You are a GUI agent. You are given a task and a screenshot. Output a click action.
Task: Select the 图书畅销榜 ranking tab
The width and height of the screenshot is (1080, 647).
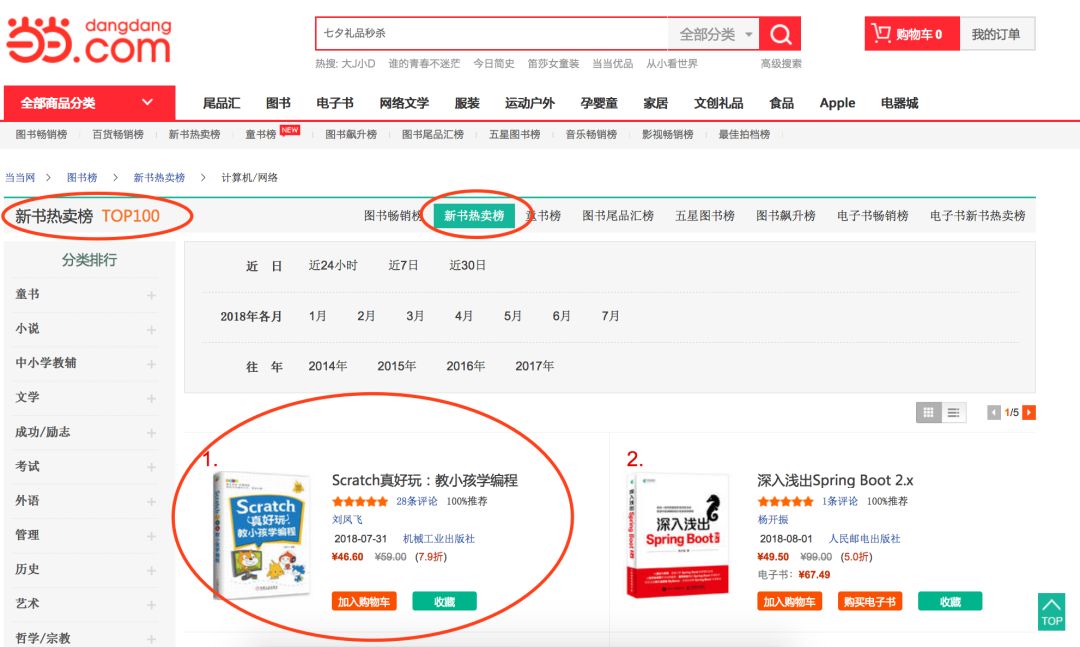pyautogui.click(x=393, y=216)
